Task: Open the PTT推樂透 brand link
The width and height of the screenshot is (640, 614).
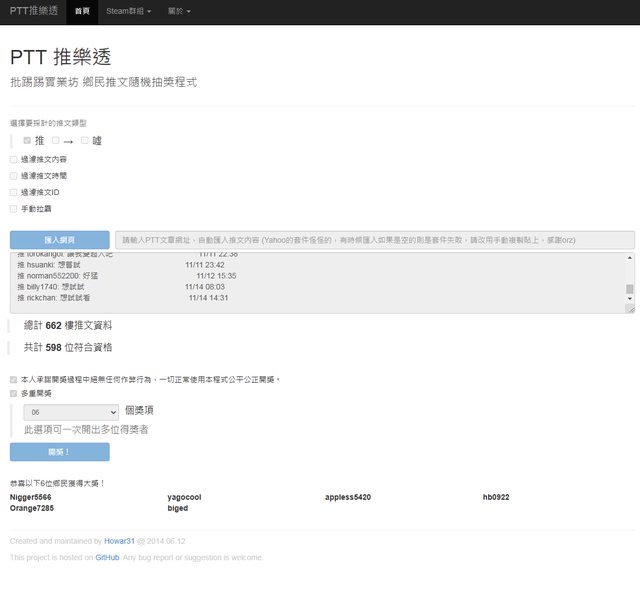Action: pos(33,11)
